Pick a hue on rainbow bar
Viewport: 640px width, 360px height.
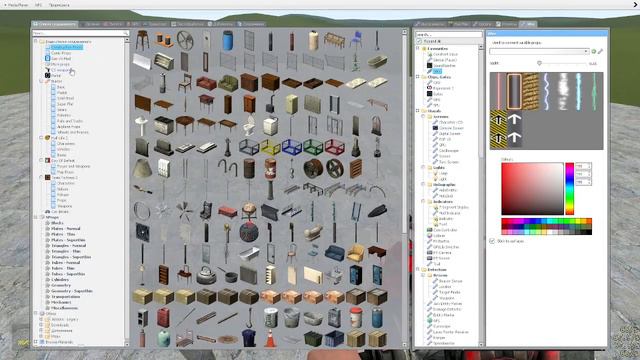click(569, 188)
